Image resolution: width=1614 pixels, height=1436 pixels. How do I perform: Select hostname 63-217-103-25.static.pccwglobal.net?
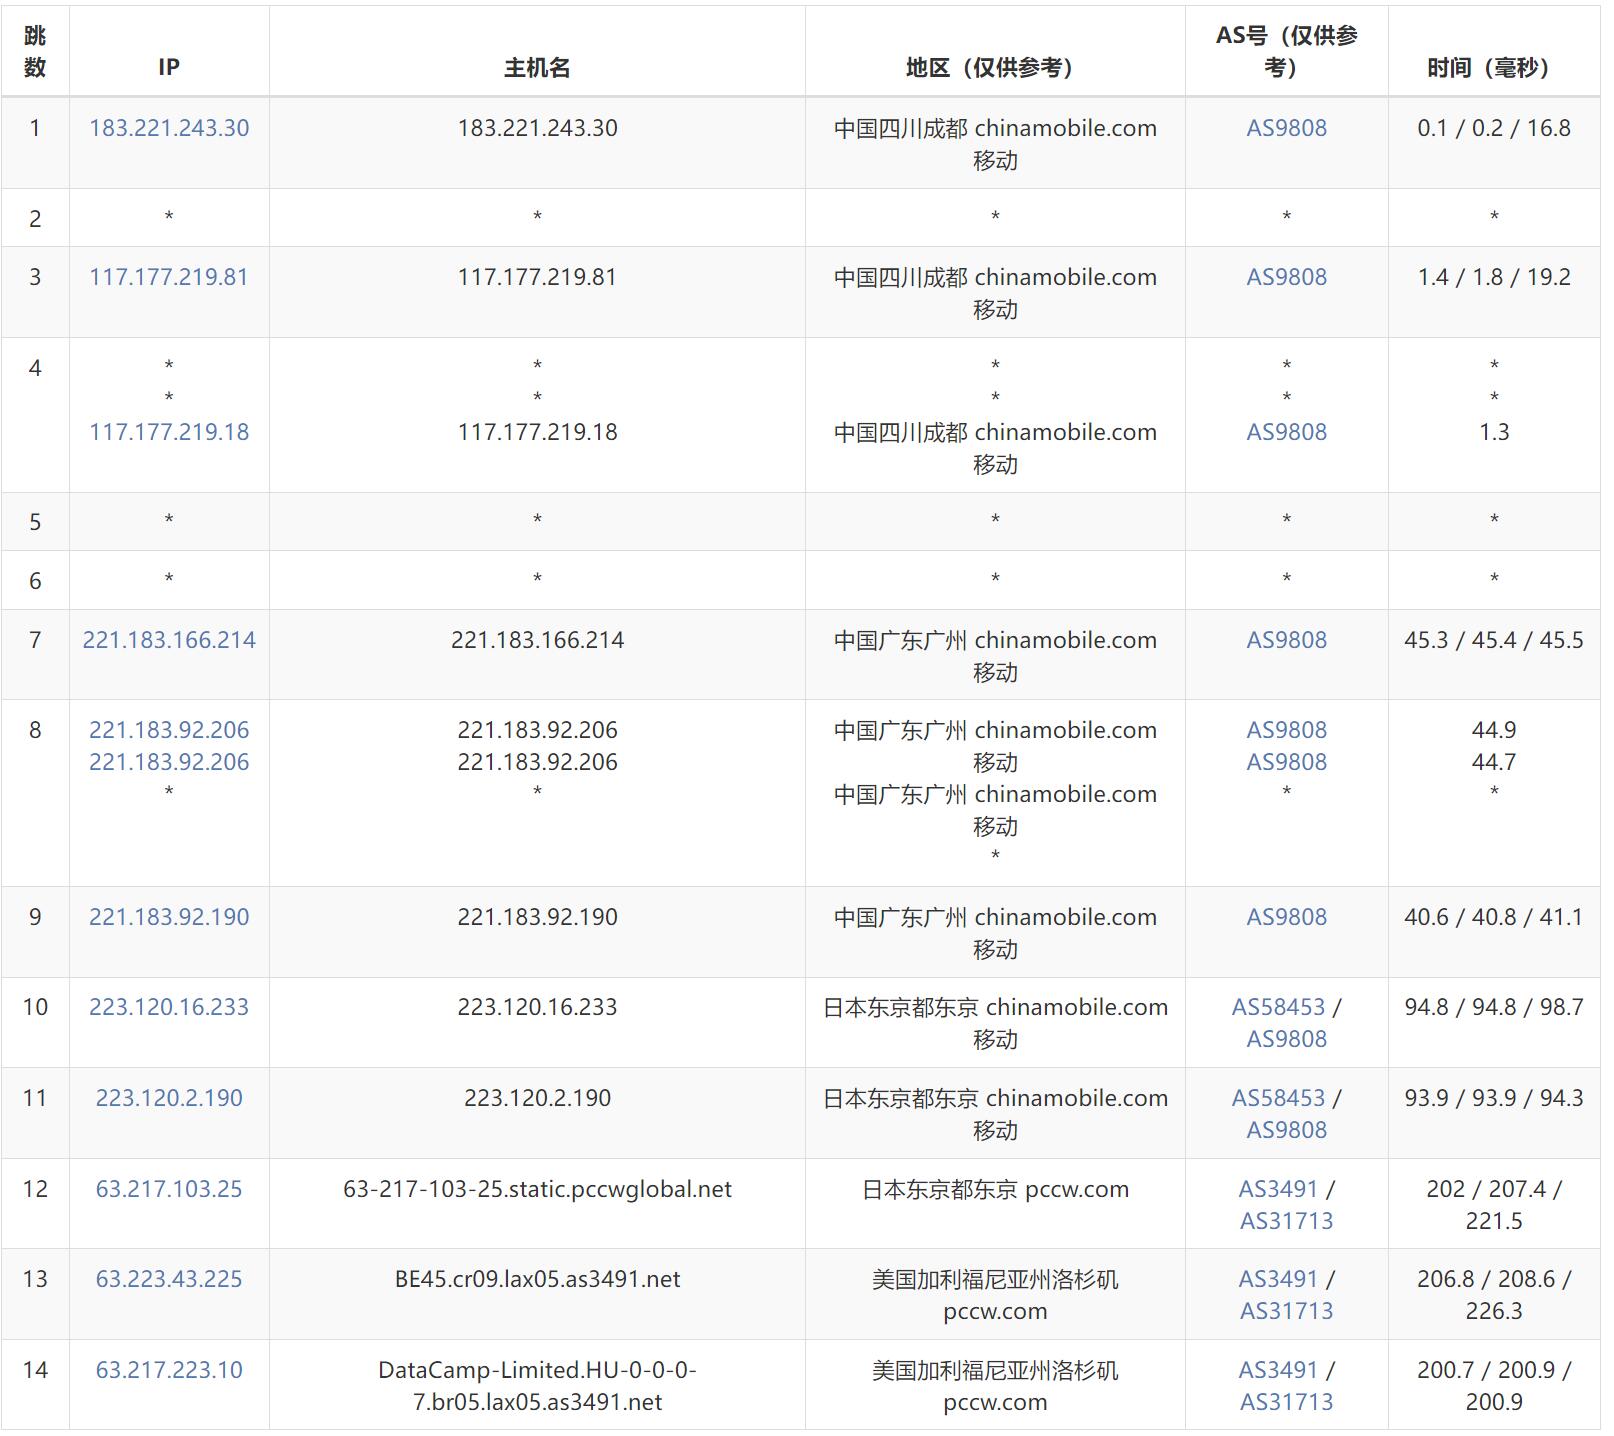coord(537,1189)
